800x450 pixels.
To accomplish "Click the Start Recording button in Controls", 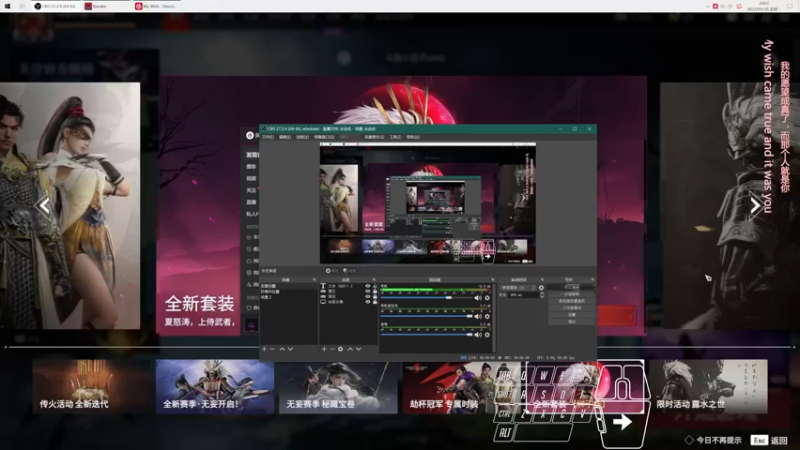I will pos(571,294).
